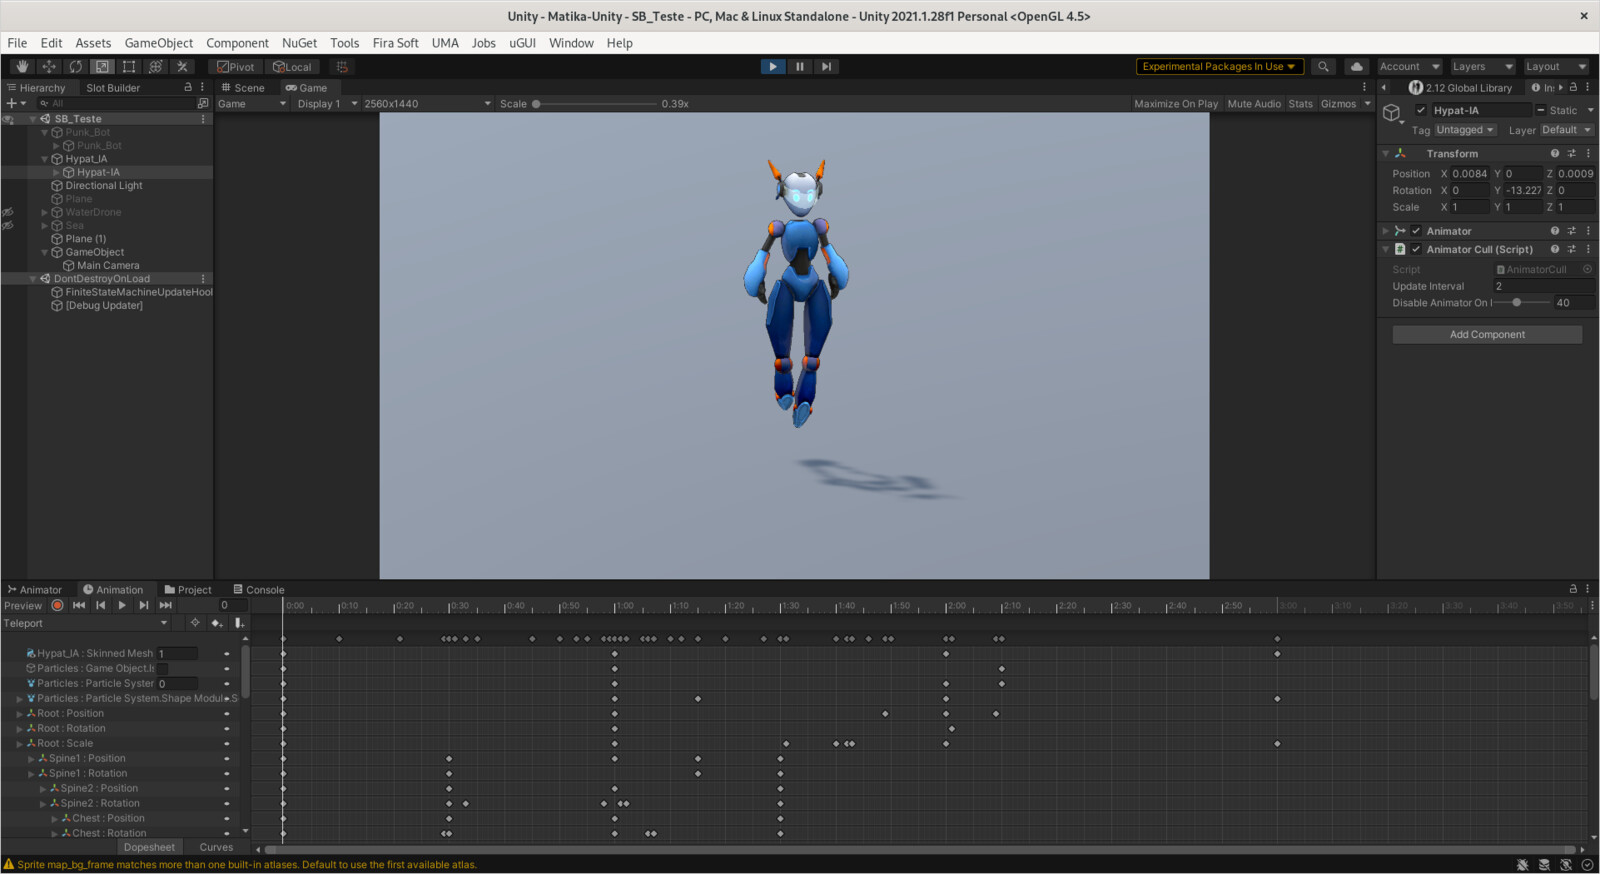Click the Add Component button
Image resolution: width=1600 pixels, height=874 pixels.
pyautogui.click(x=1487, y=335)
